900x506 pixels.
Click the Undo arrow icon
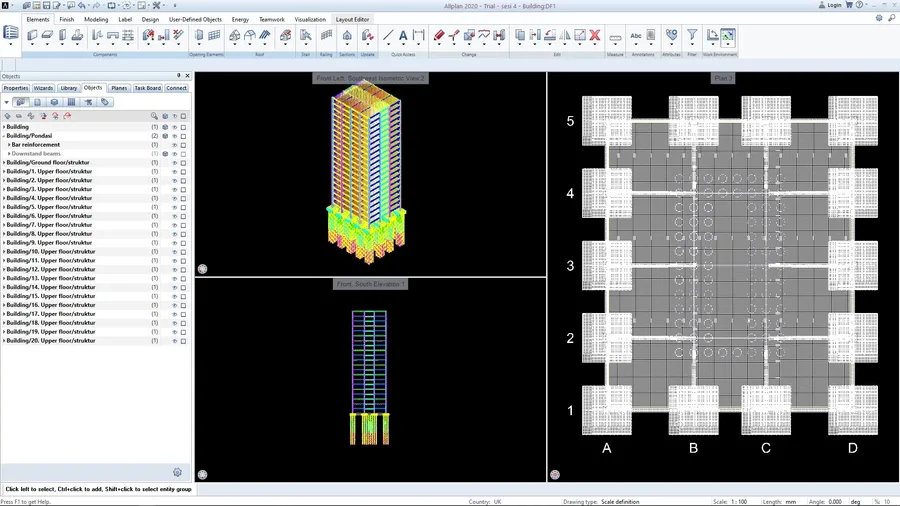point(82,5)
